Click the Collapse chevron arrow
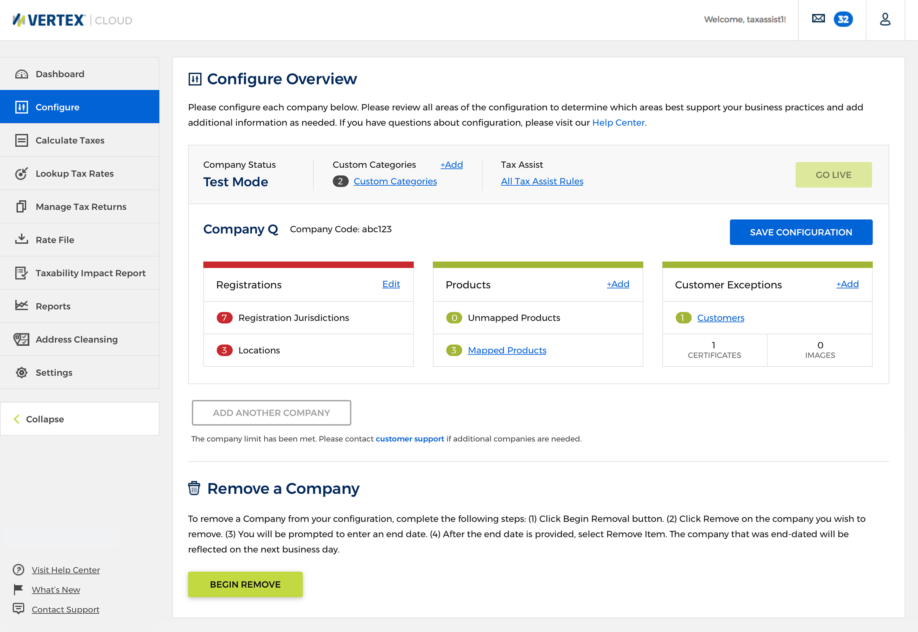Screen dimensions: 918x632 click(x=16, y=419)
